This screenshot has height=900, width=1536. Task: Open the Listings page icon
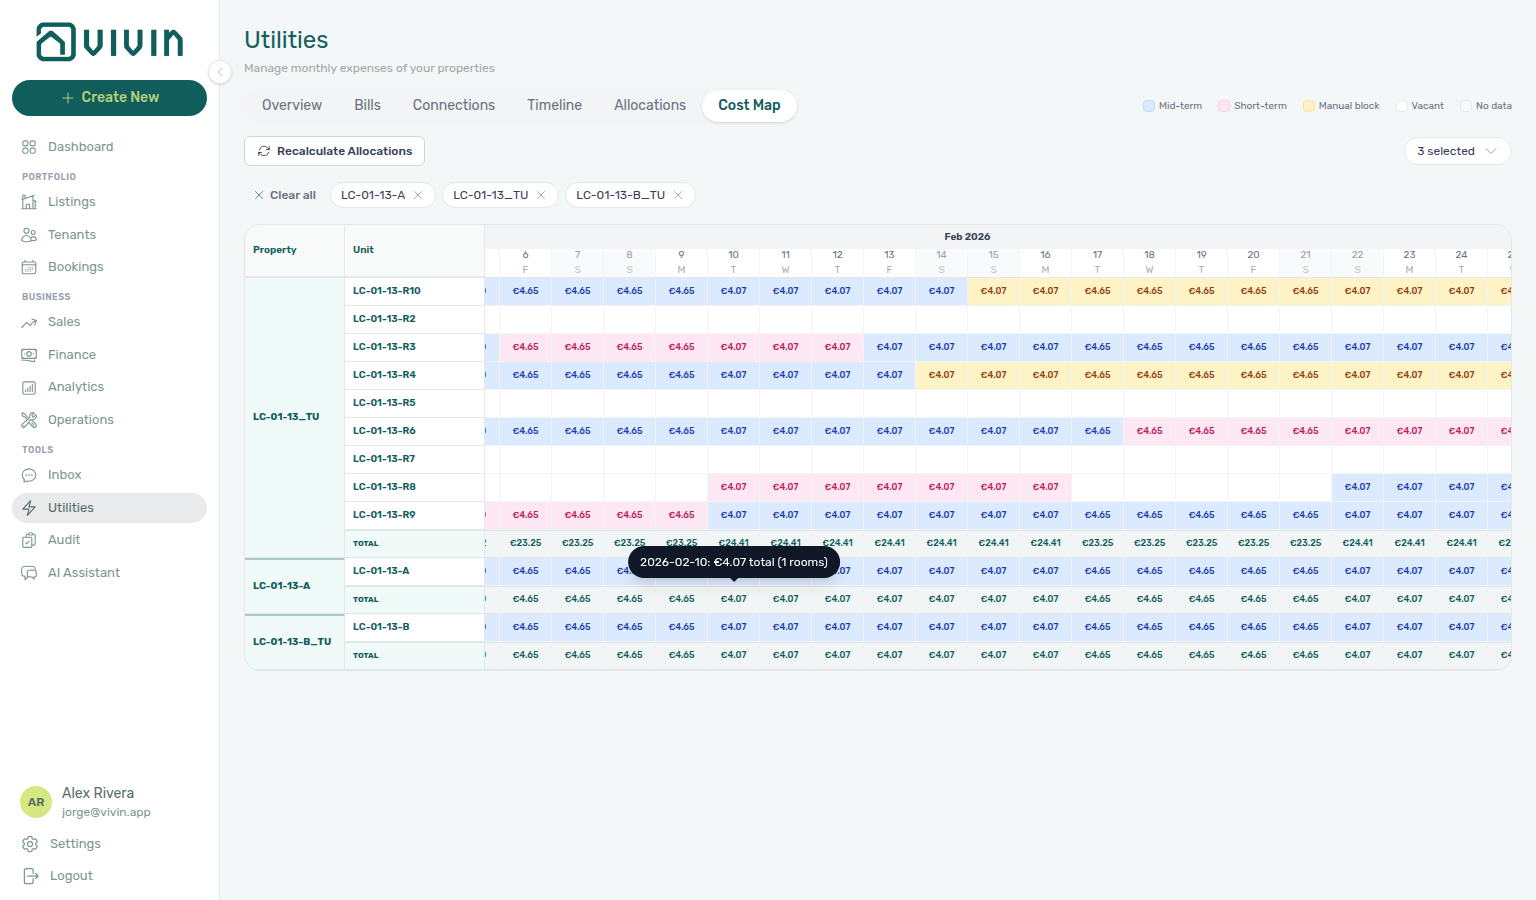pyautogui.click(x=29, y=202)
